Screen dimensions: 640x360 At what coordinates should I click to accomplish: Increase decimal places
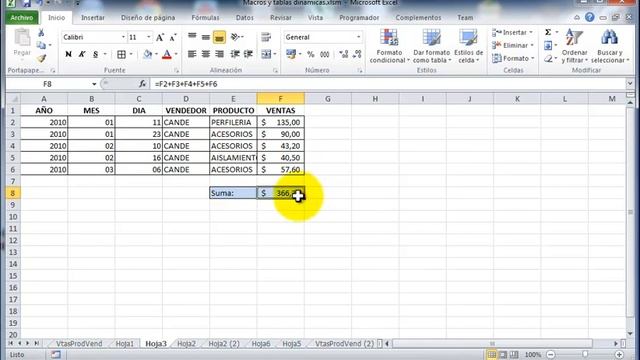[x=344, y=54]
